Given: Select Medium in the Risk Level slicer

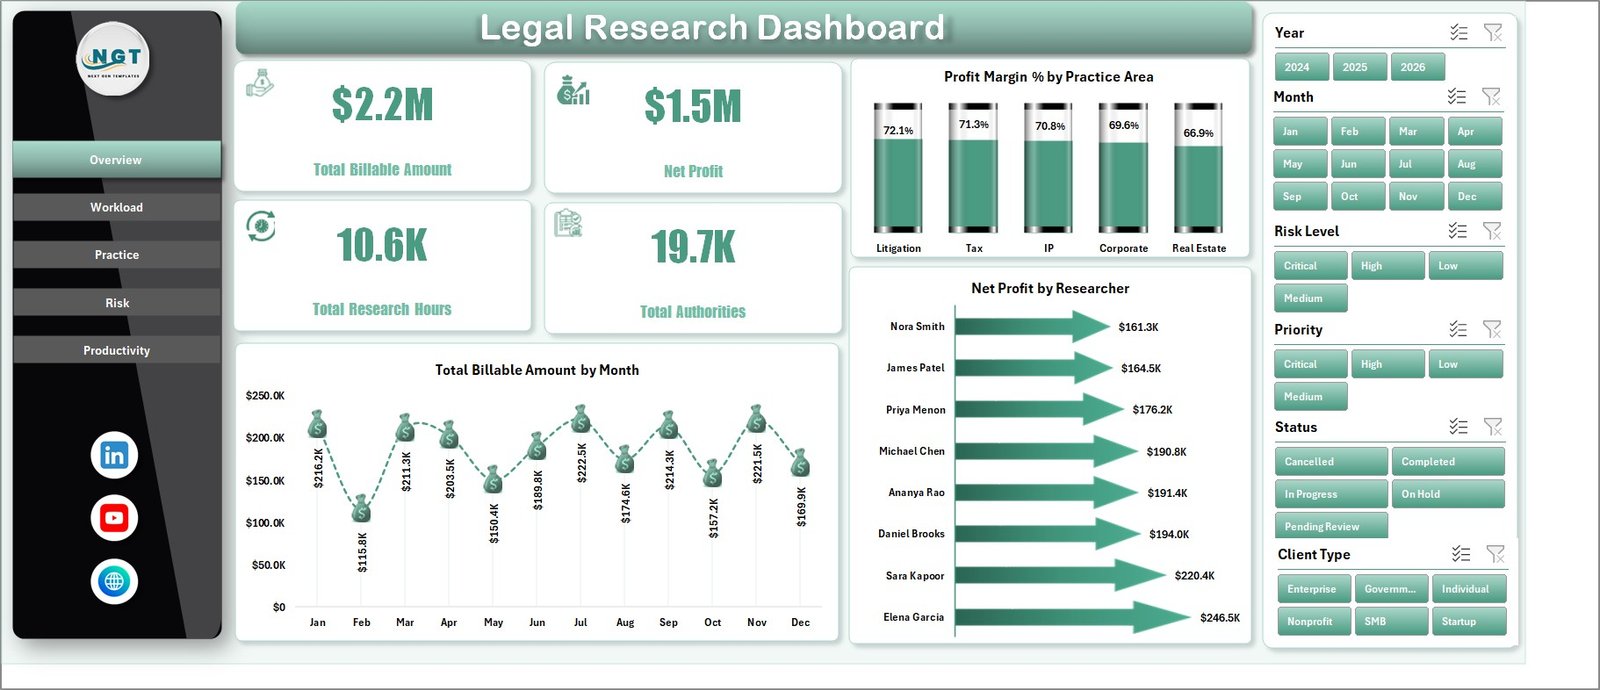Looking at the screenshot, I should coord(1310,298).
